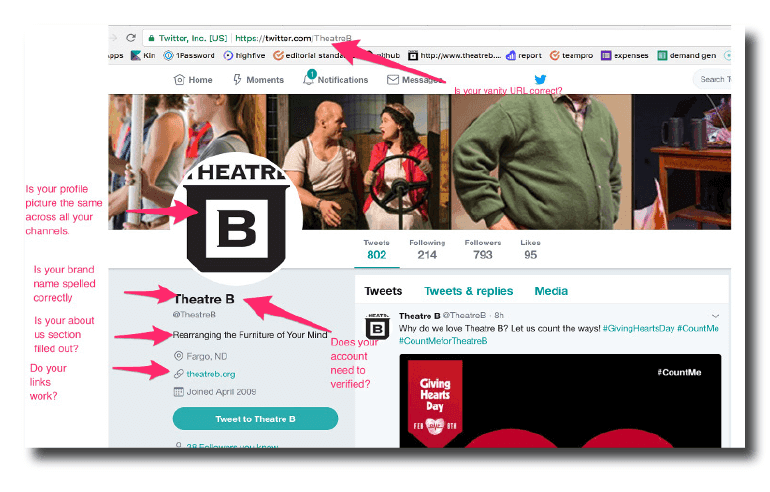View the Likes 95 list
The width and height of the screenshot is (770, 492).
[x=530, y=249]
